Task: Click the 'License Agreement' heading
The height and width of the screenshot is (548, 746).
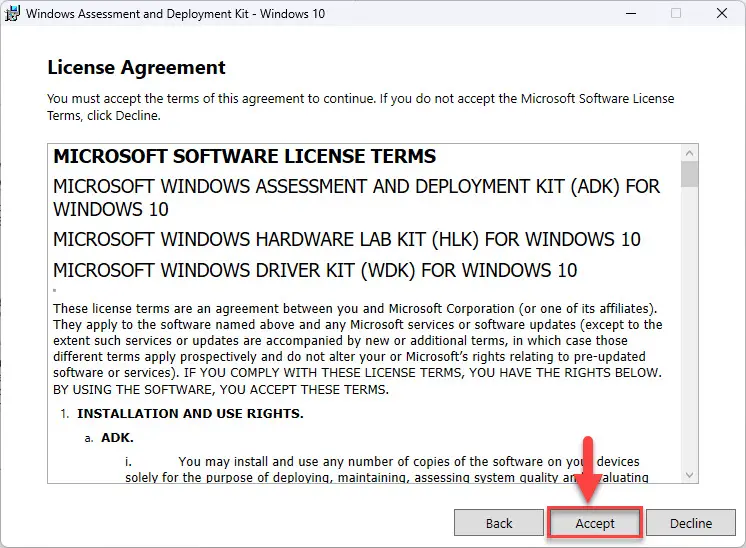Action: point(137,67)
